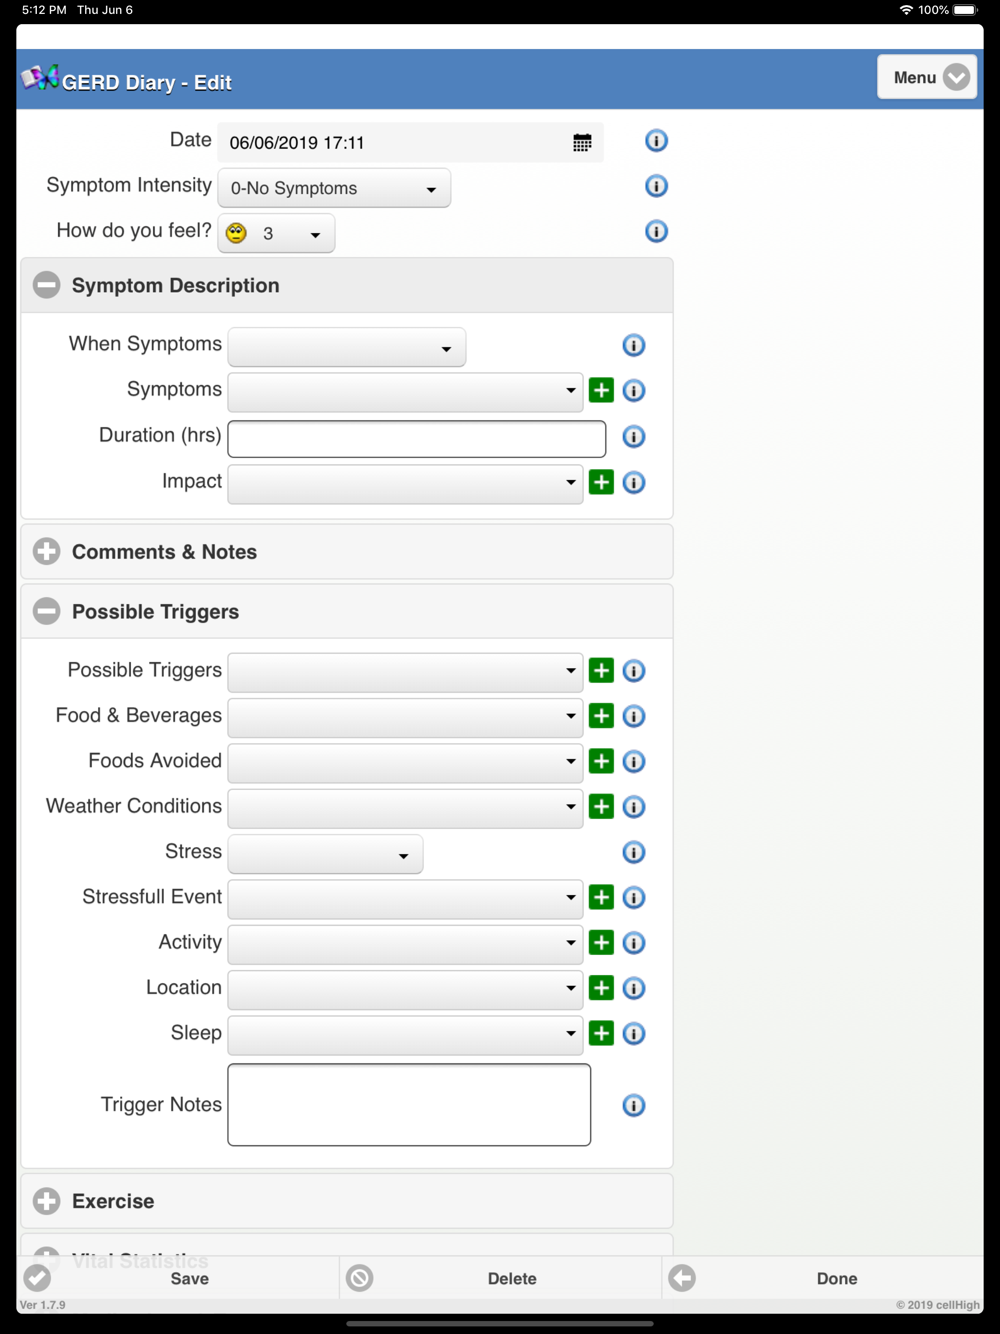Click green plus beside Food & Beverages
This screenshot has height=1334, width=1000.
(601, 716)
